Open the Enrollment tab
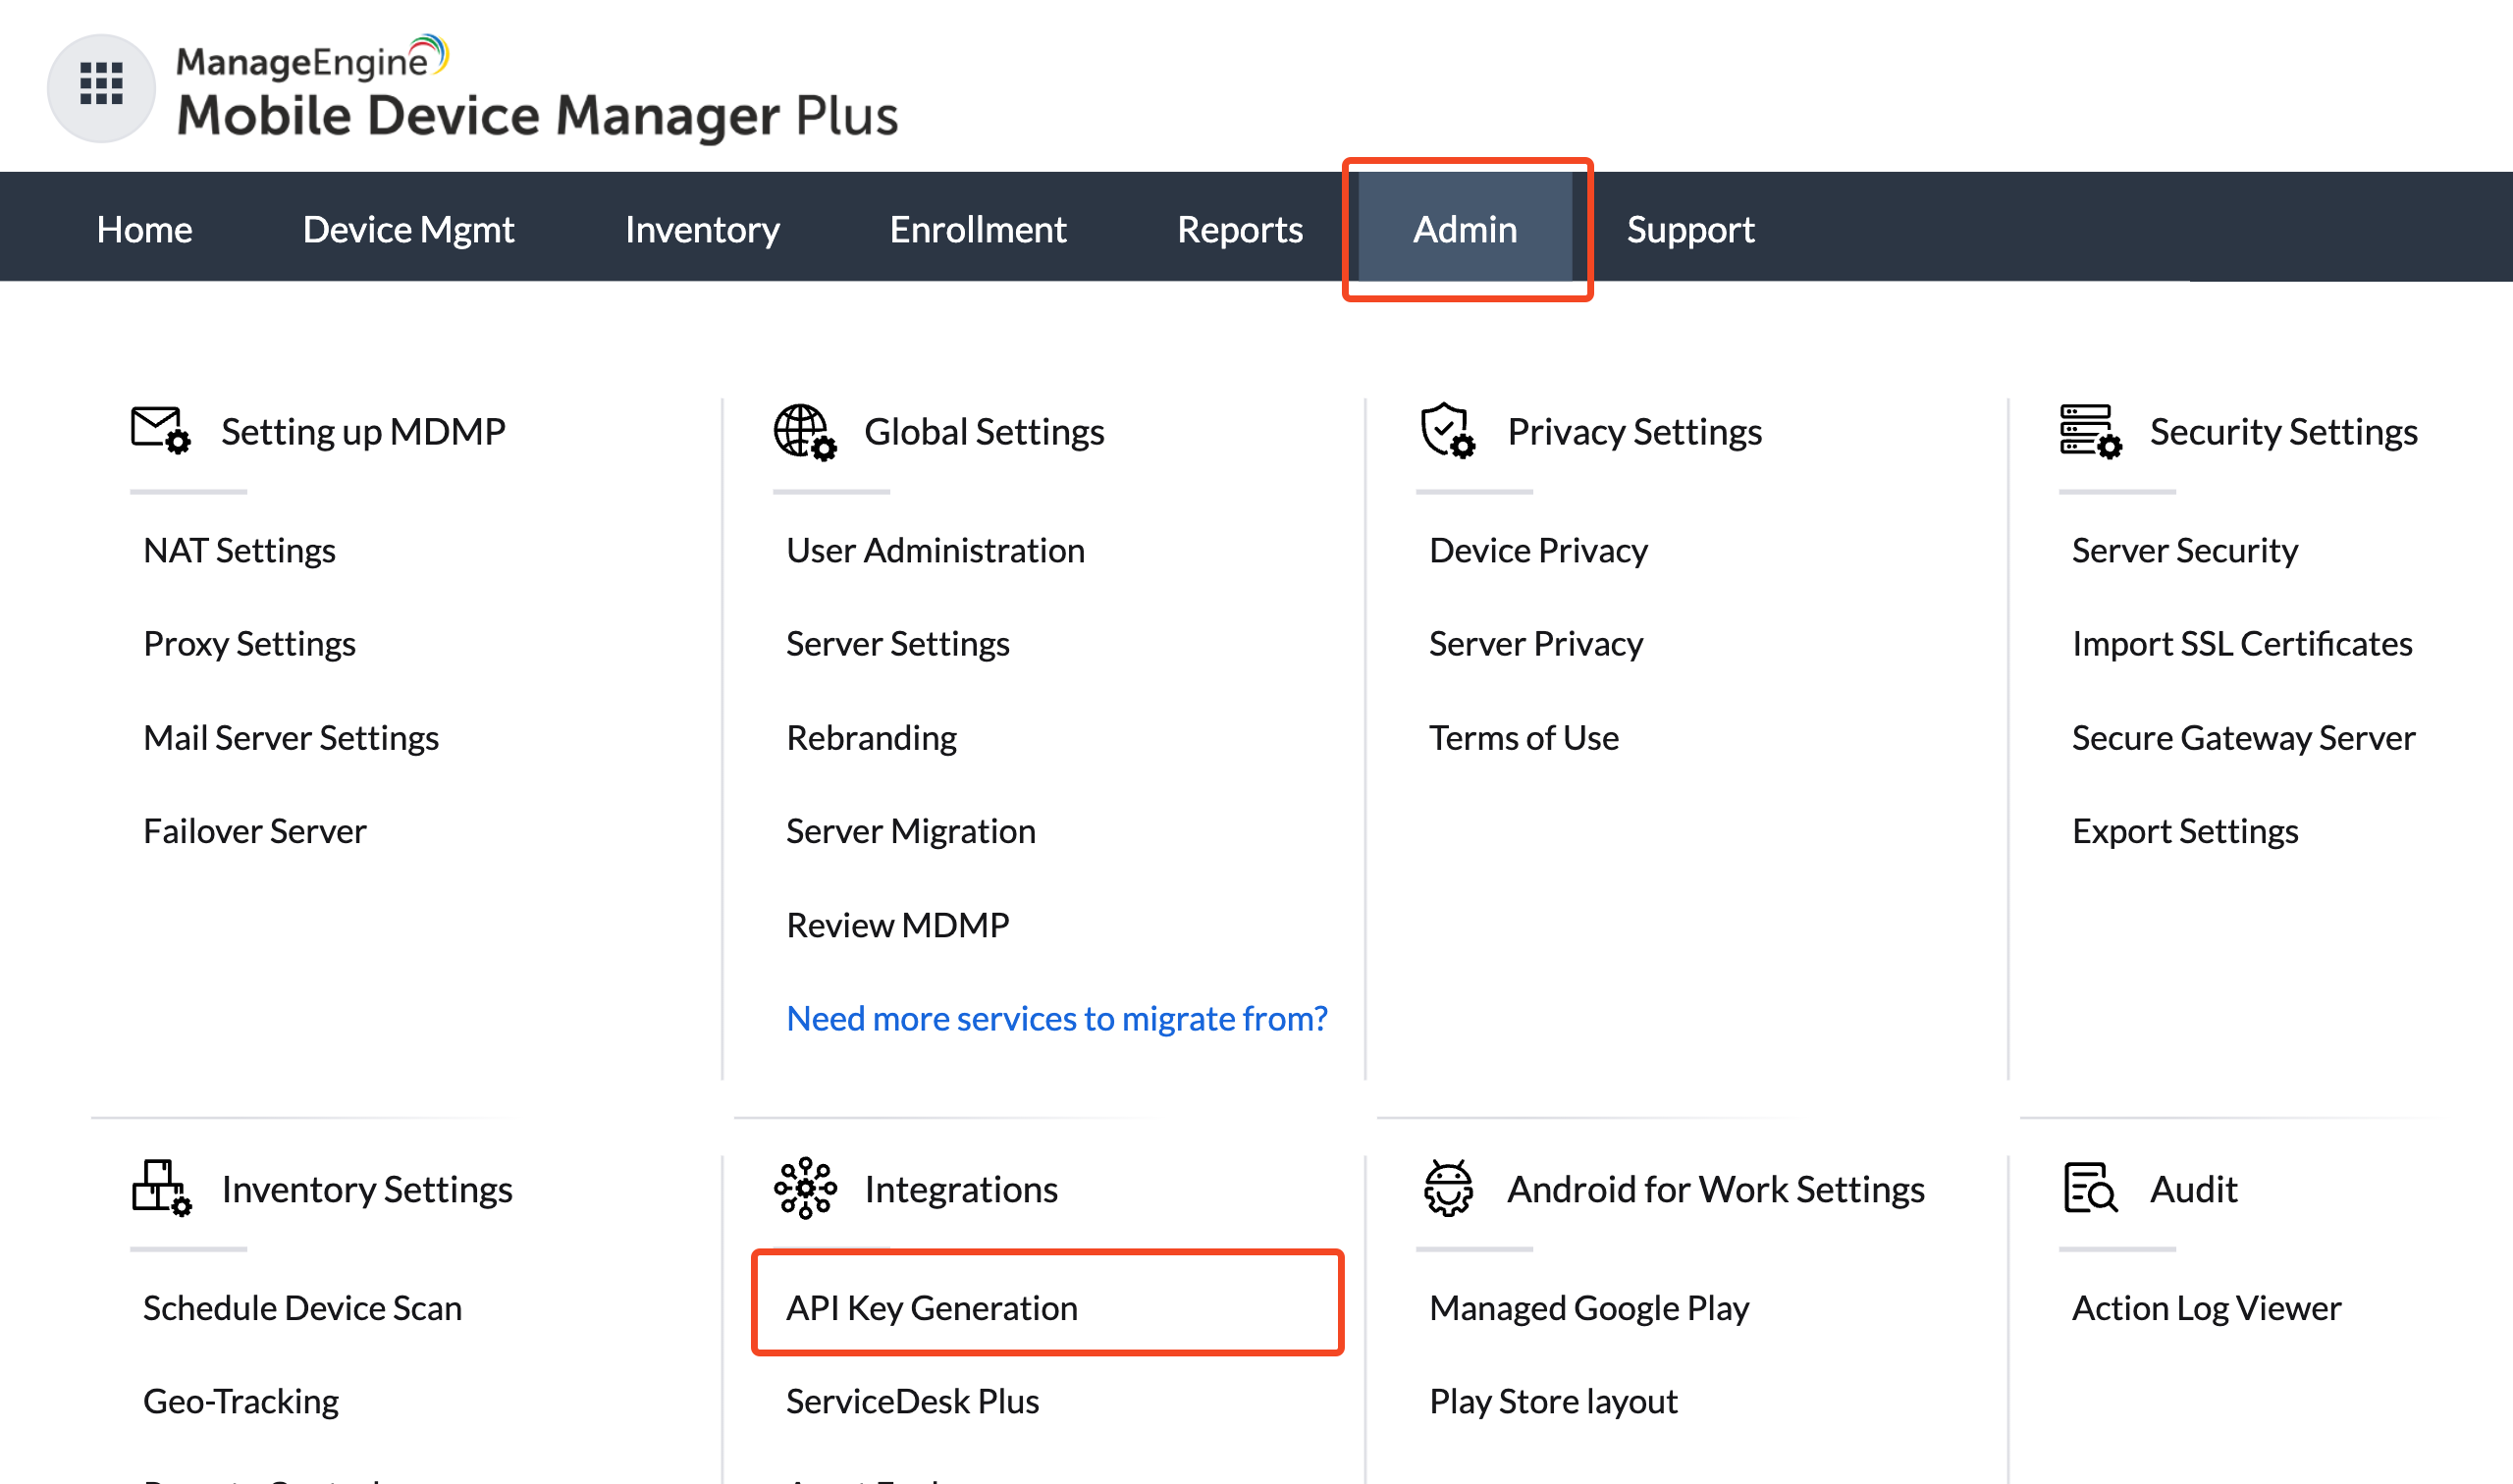Viewport: 2513px width, 1484px height. 978,229
